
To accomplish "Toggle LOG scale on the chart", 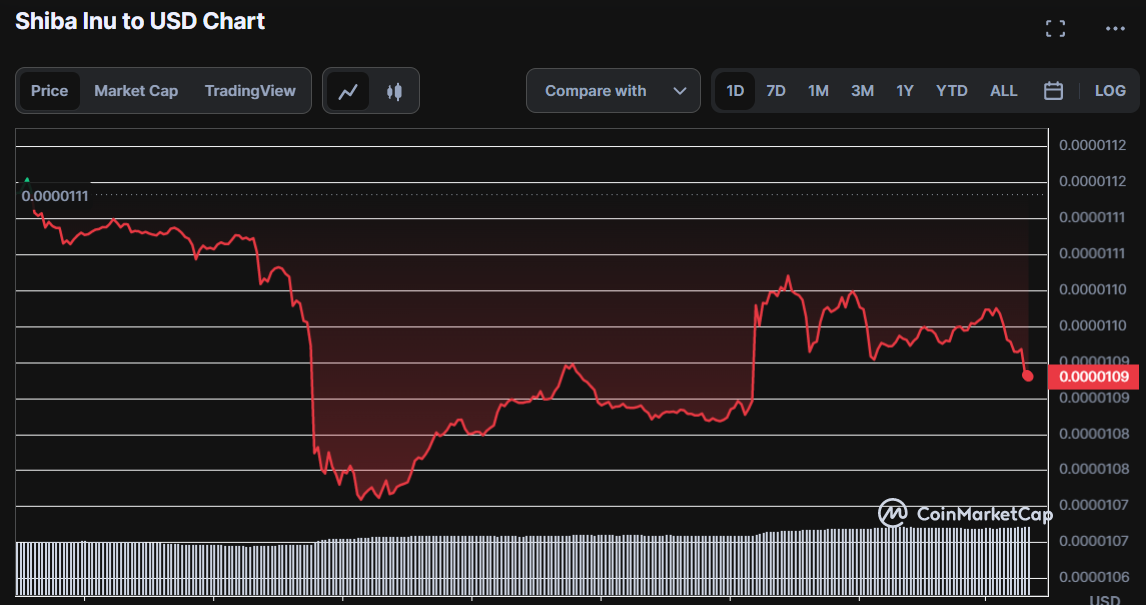I will point(1110,91).
